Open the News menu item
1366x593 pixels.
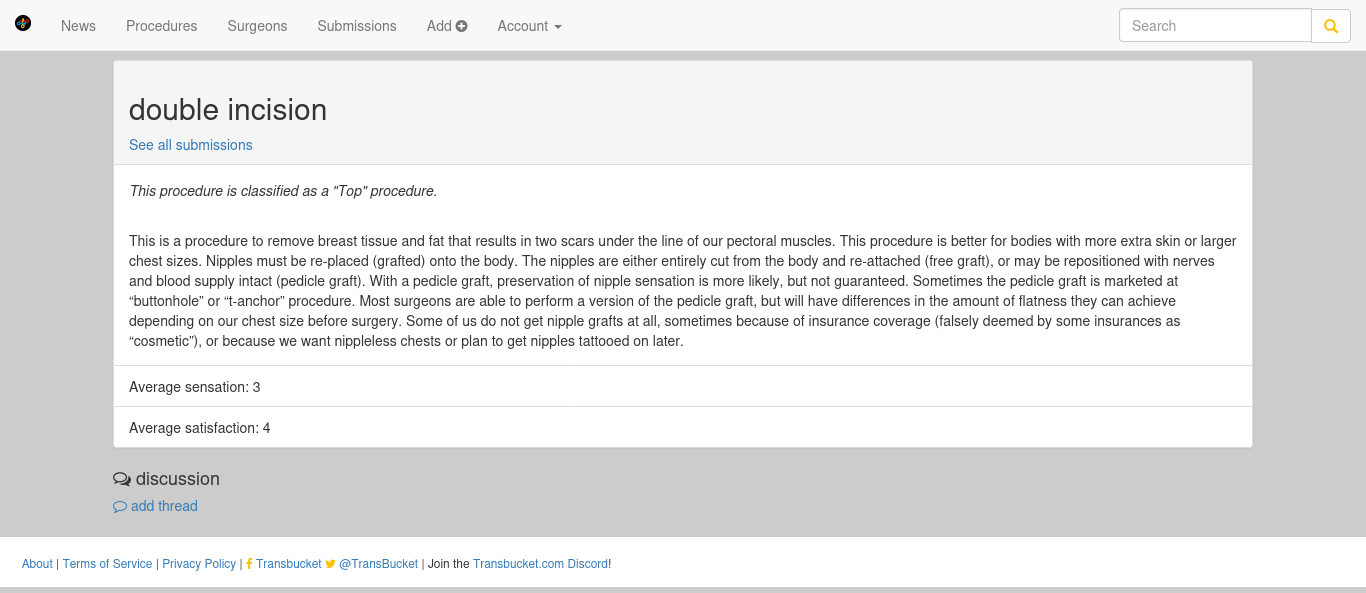pos(78,26)
